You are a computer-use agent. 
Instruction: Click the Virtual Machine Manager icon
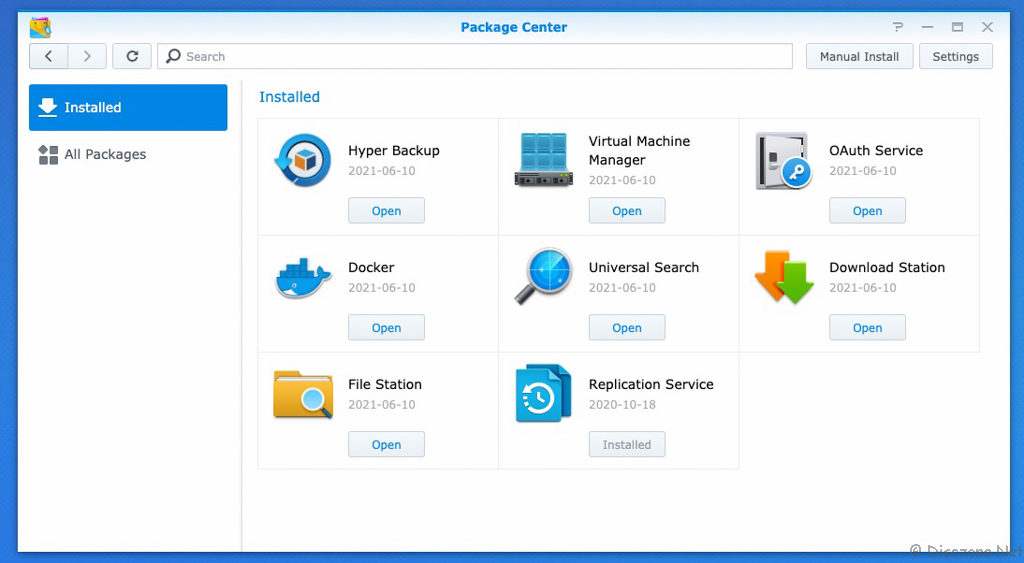click(x=543, y=160)
